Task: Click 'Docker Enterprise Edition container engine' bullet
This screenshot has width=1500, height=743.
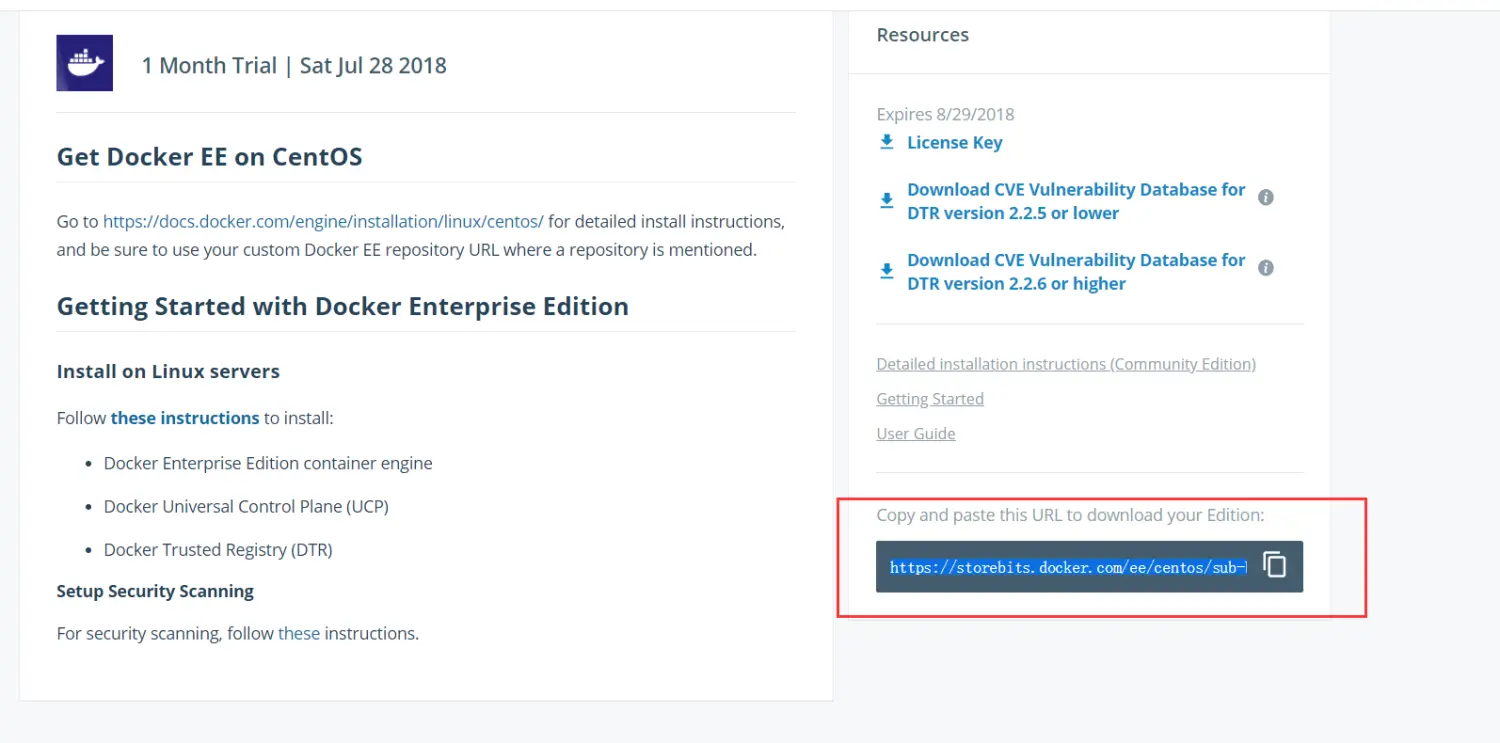Action: (268, 463)
